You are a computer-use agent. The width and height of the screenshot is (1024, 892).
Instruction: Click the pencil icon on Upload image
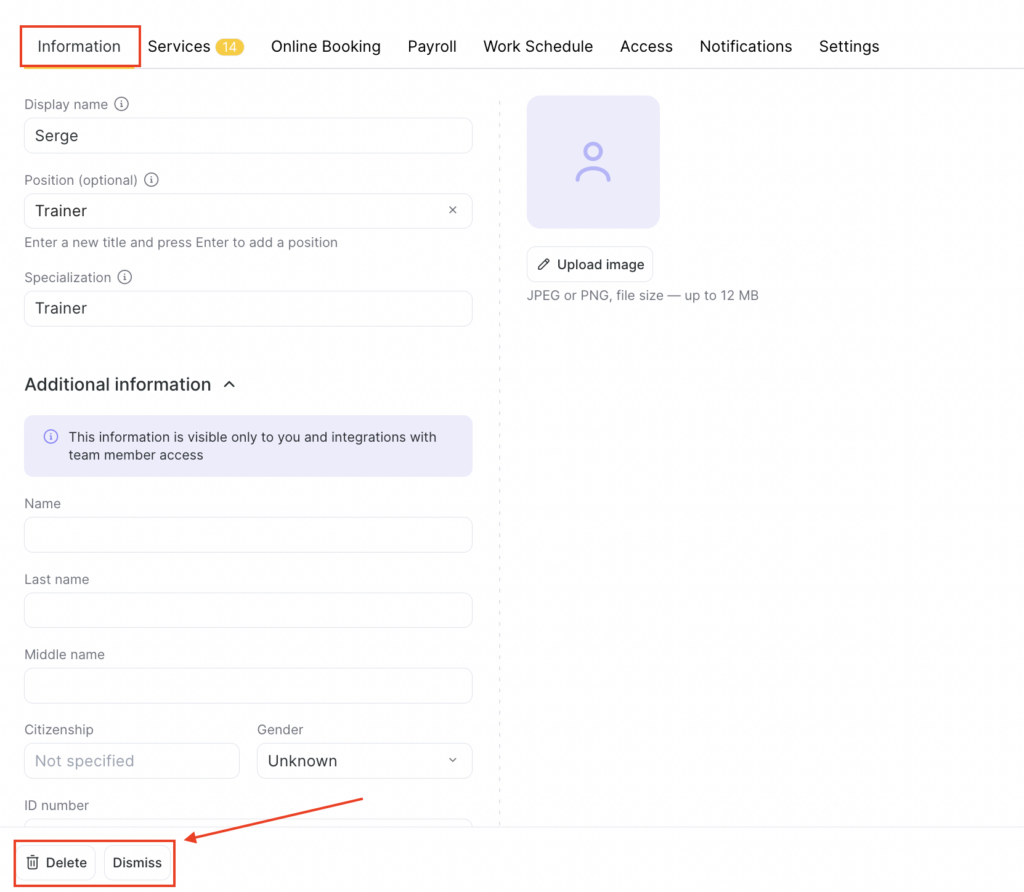pyautogui.click(x=544, y=265)
